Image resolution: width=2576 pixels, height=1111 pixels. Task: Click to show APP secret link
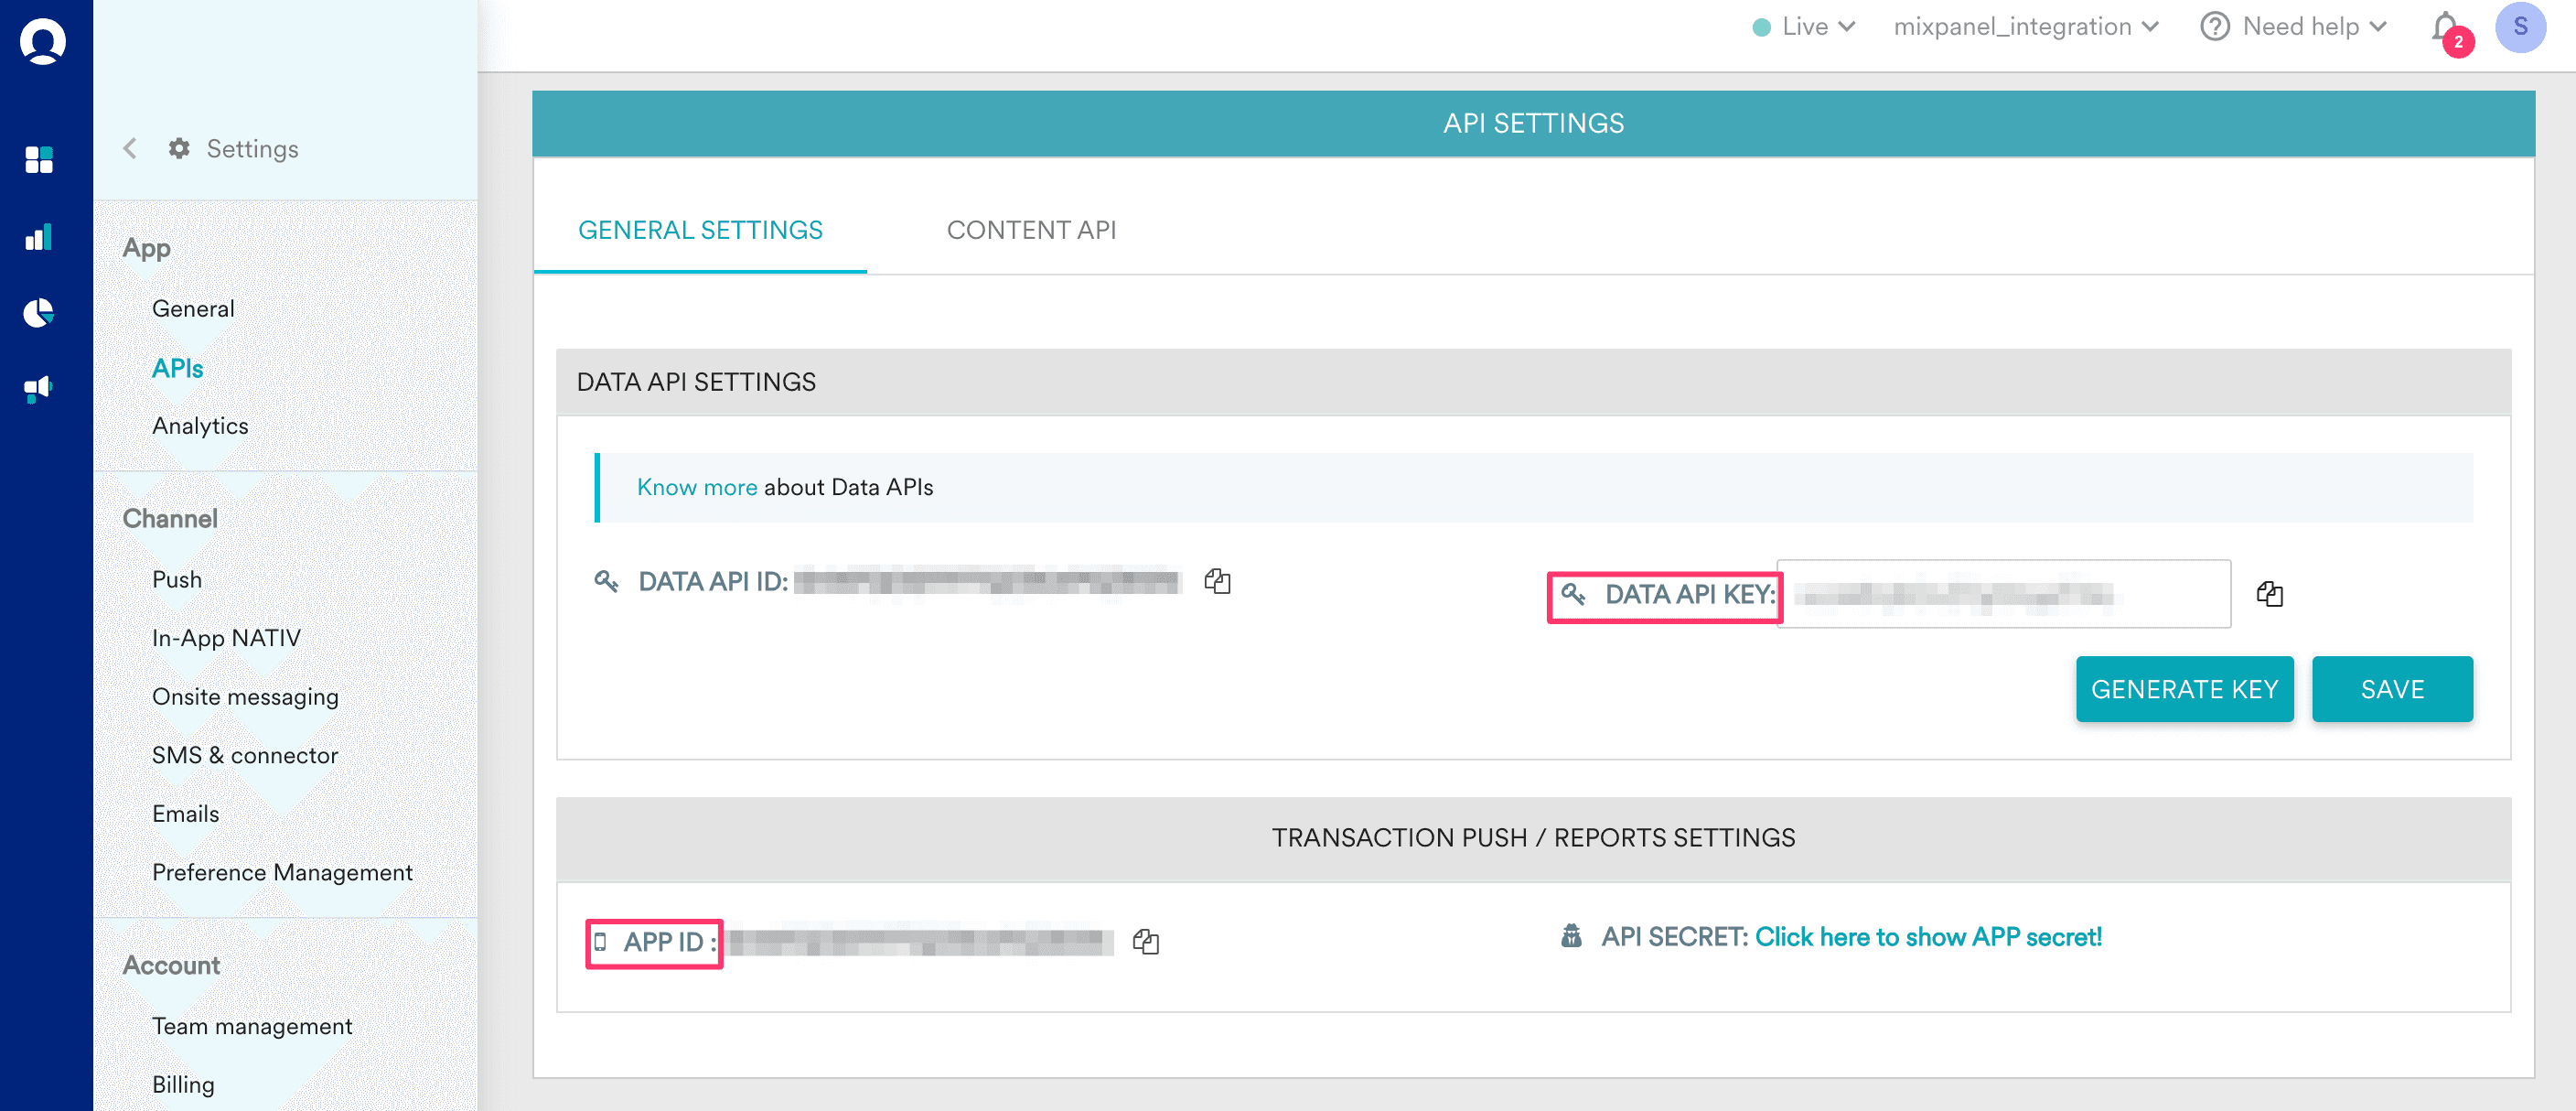(1928, 937)
